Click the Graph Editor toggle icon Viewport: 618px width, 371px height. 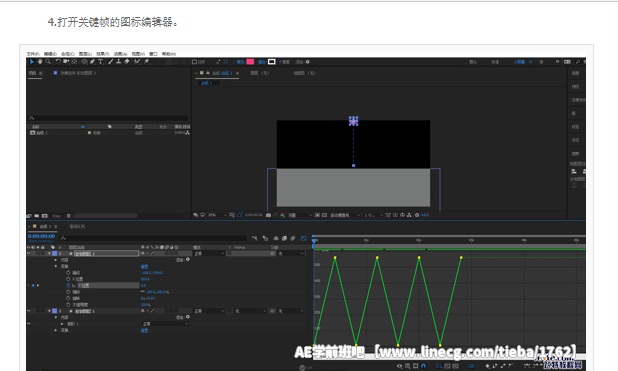click(x=304, y=238)
